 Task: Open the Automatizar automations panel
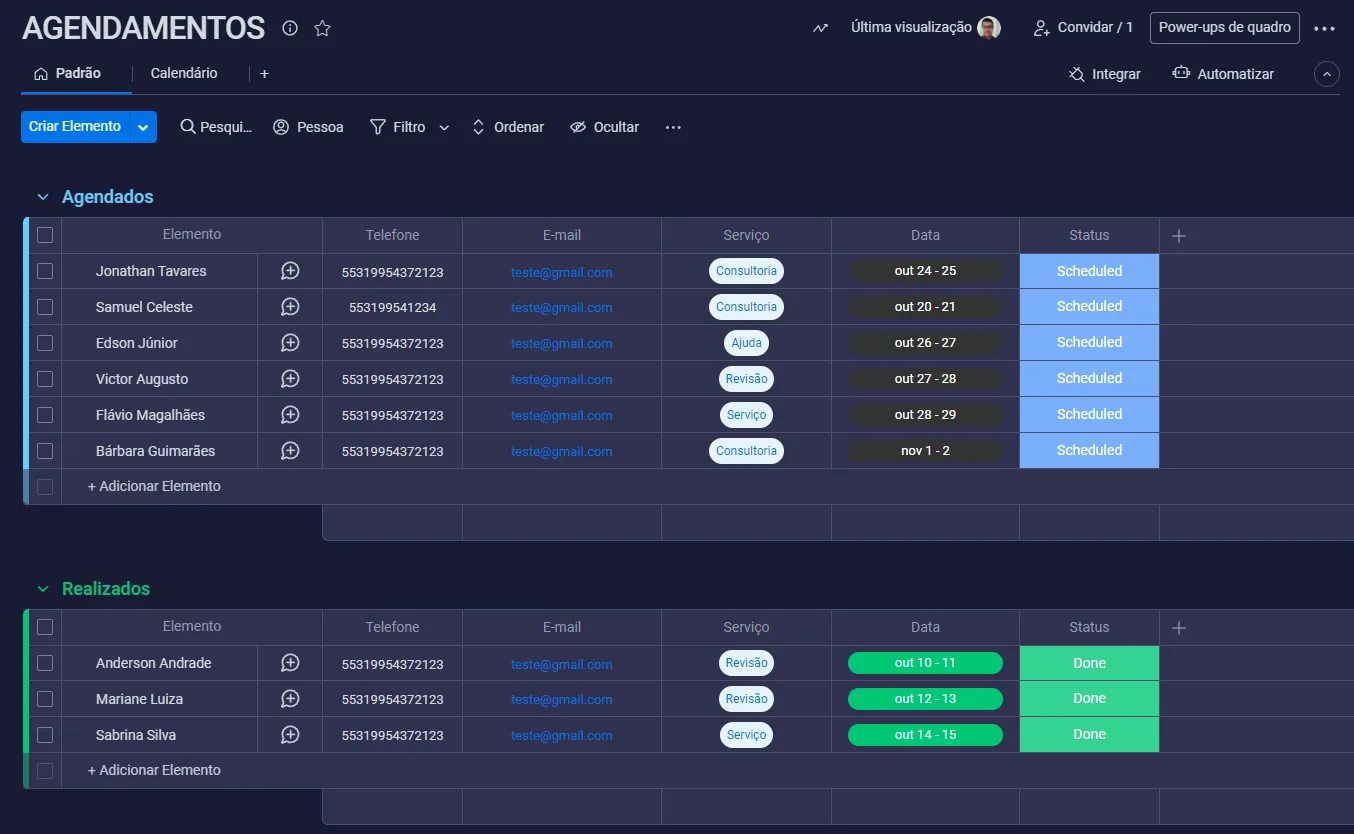coord(1223,74)
